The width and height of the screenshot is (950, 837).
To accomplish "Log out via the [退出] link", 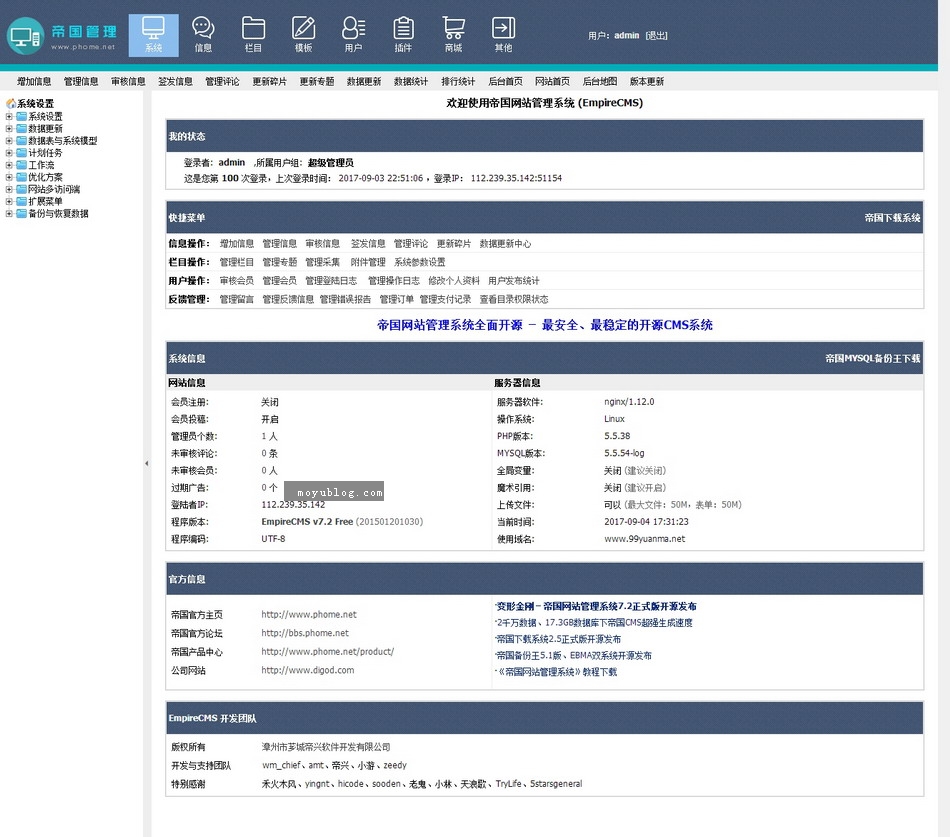I will pos(656,36).
